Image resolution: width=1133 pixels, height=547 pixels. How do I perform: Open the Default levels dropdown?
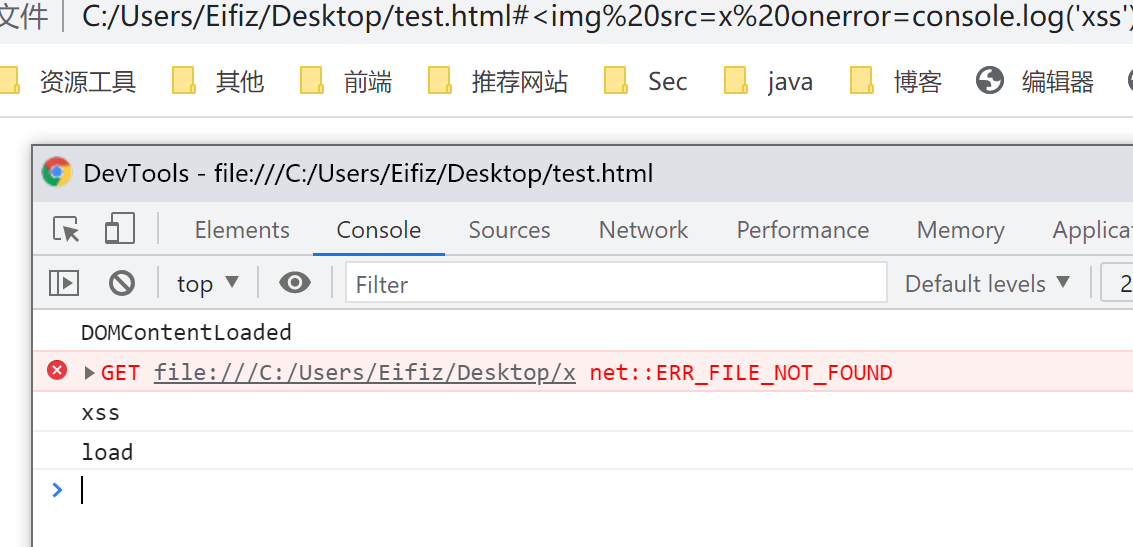988,283
